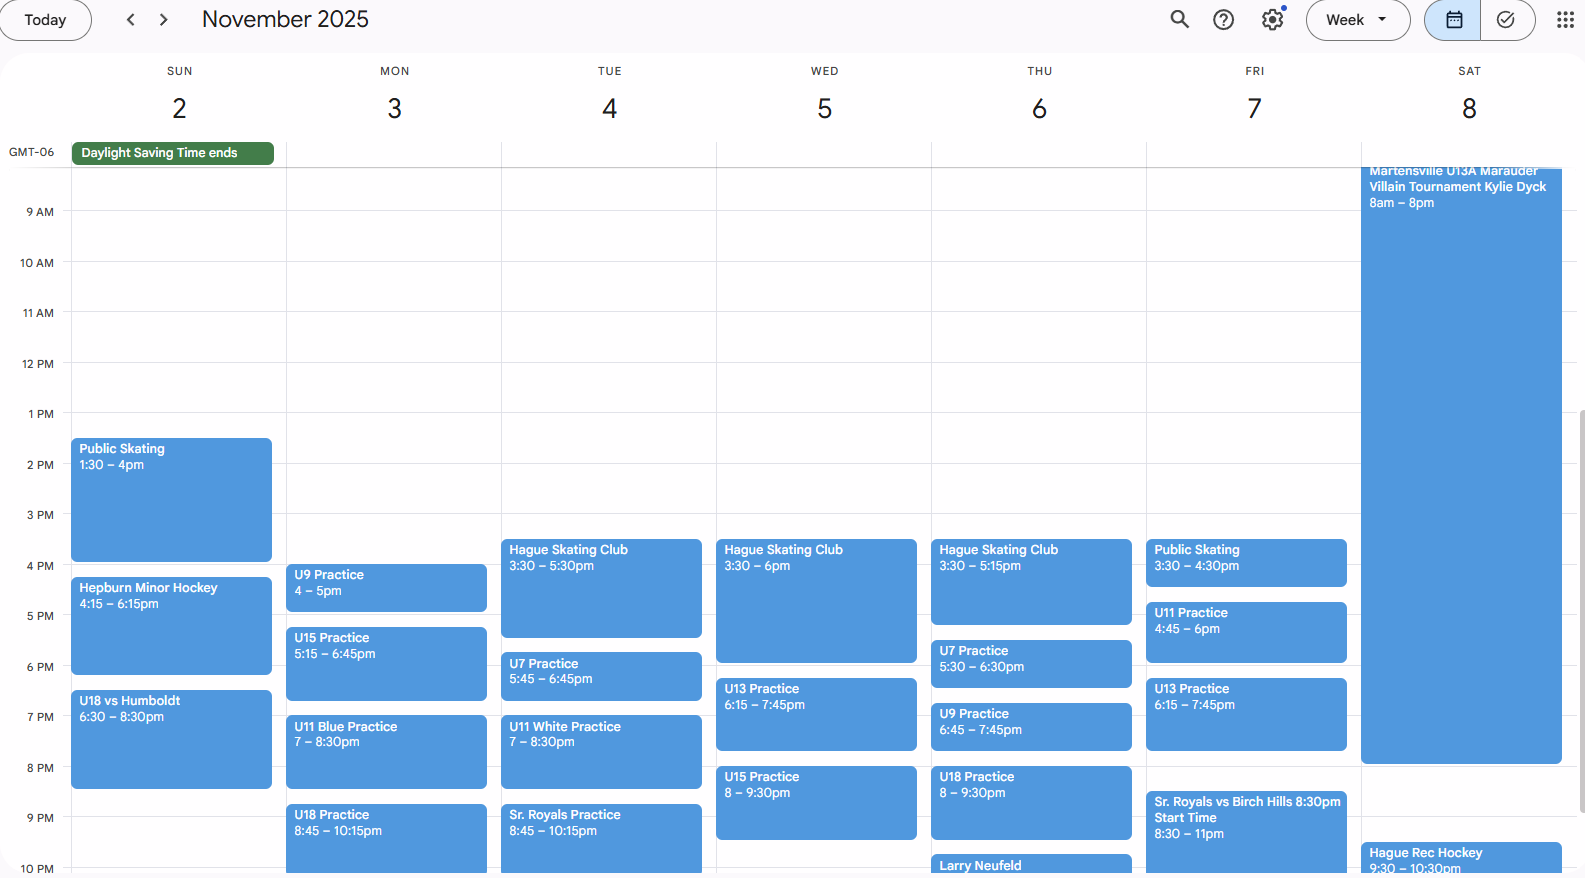Select Wednesday 5 date header
This screenshot has width=1585, height=878.
pyautogui.click(x=824, y=108)
